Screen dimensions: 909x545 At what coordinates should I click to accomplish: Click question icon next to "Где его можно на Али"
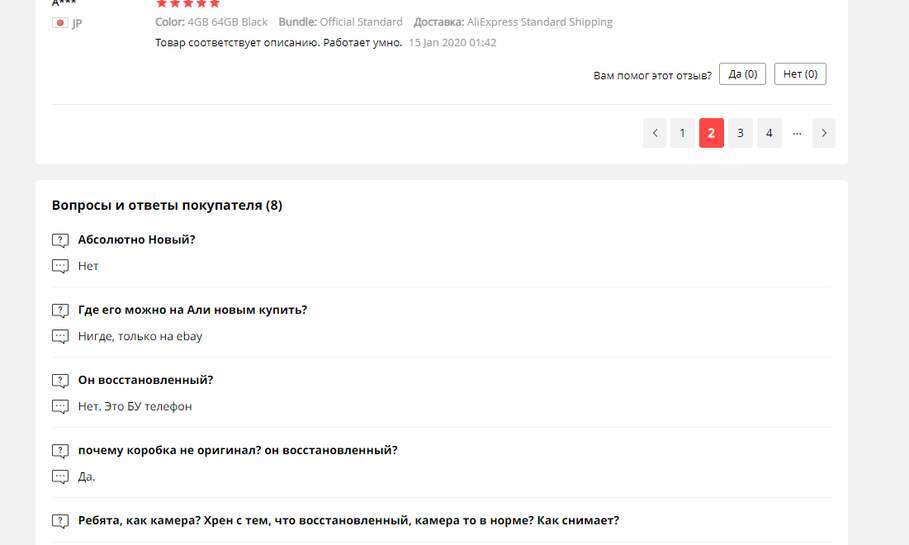click(60, 310)
